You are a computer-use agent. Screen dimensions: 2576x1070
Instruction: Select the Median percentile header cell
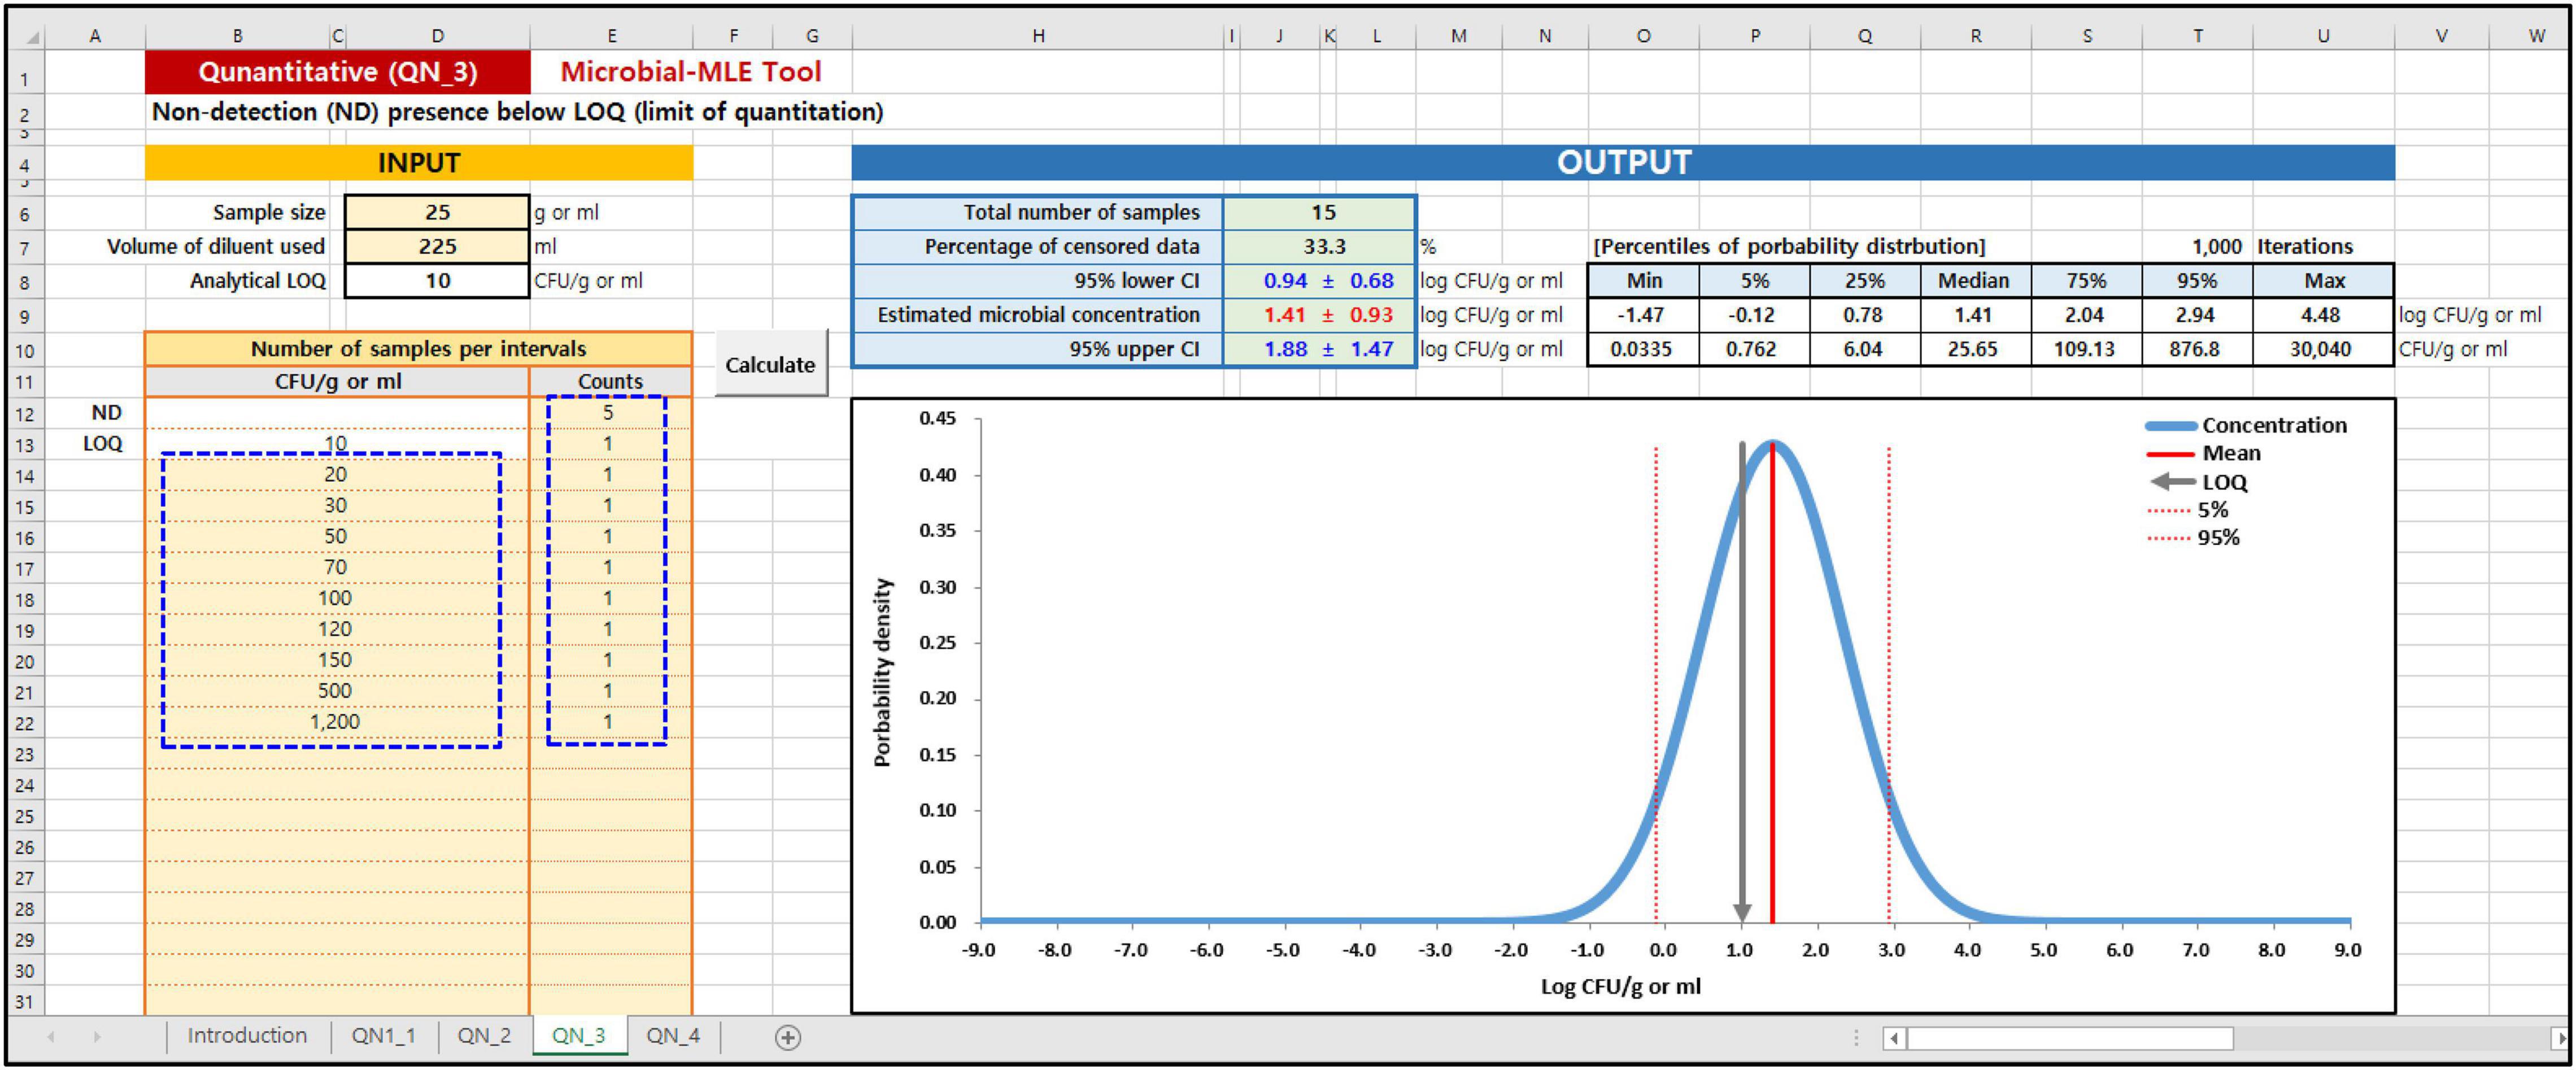point(1974,281)
